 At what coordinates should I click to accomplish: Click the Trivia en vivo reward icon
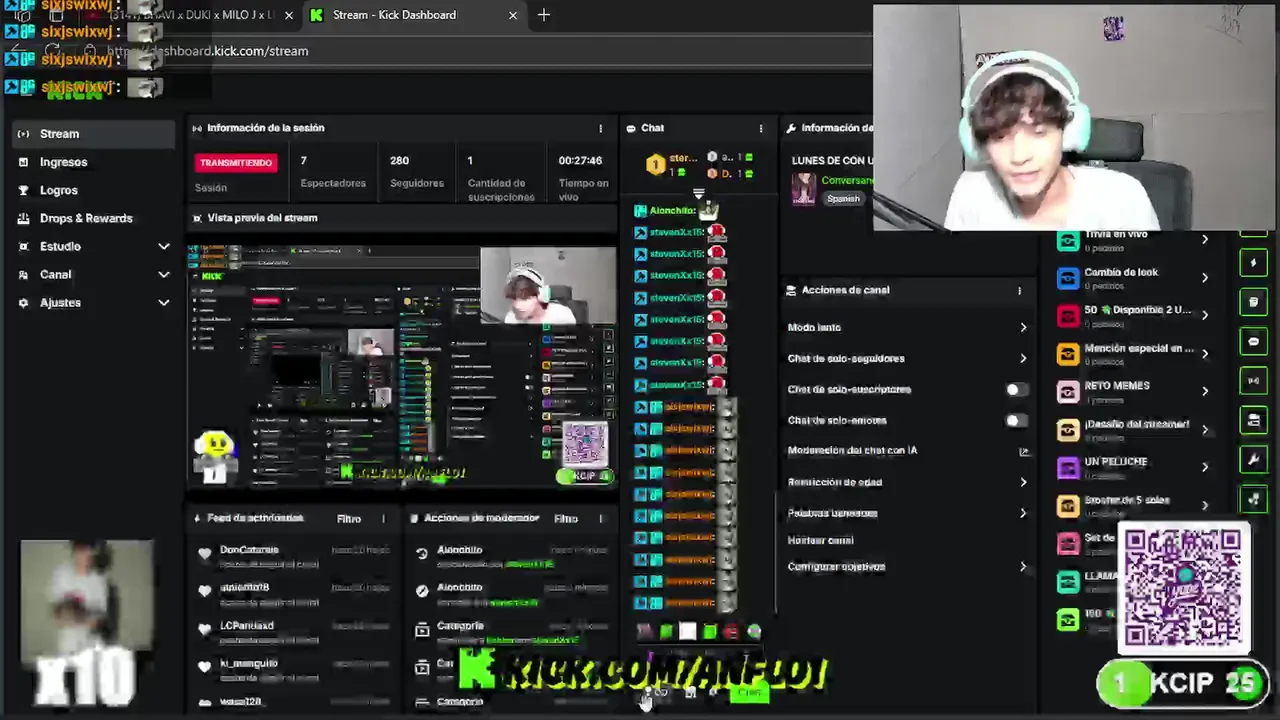1068,241
